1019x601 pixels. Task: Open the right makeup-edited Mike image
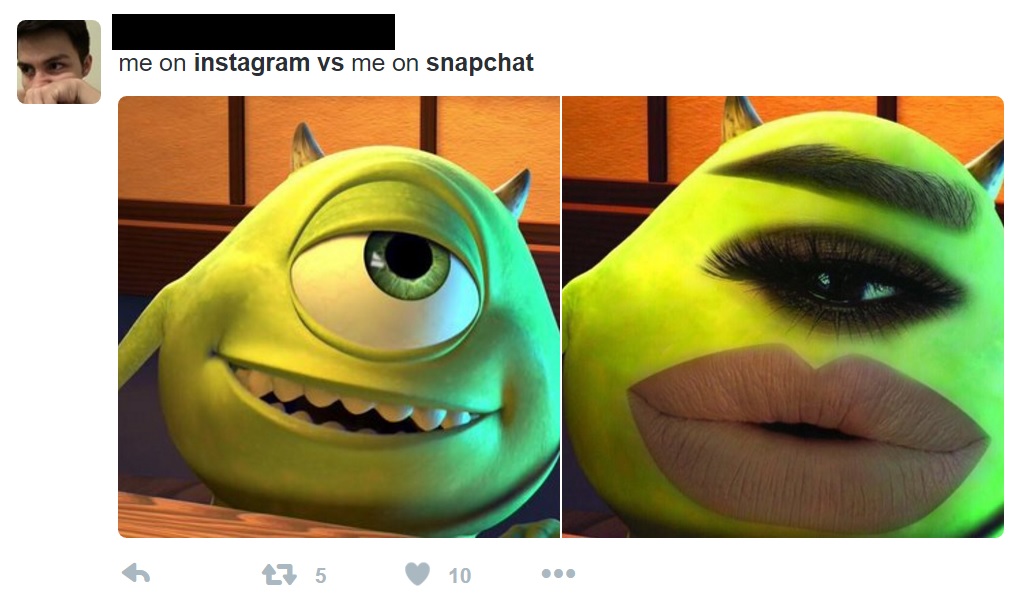(x=783, y=317)
